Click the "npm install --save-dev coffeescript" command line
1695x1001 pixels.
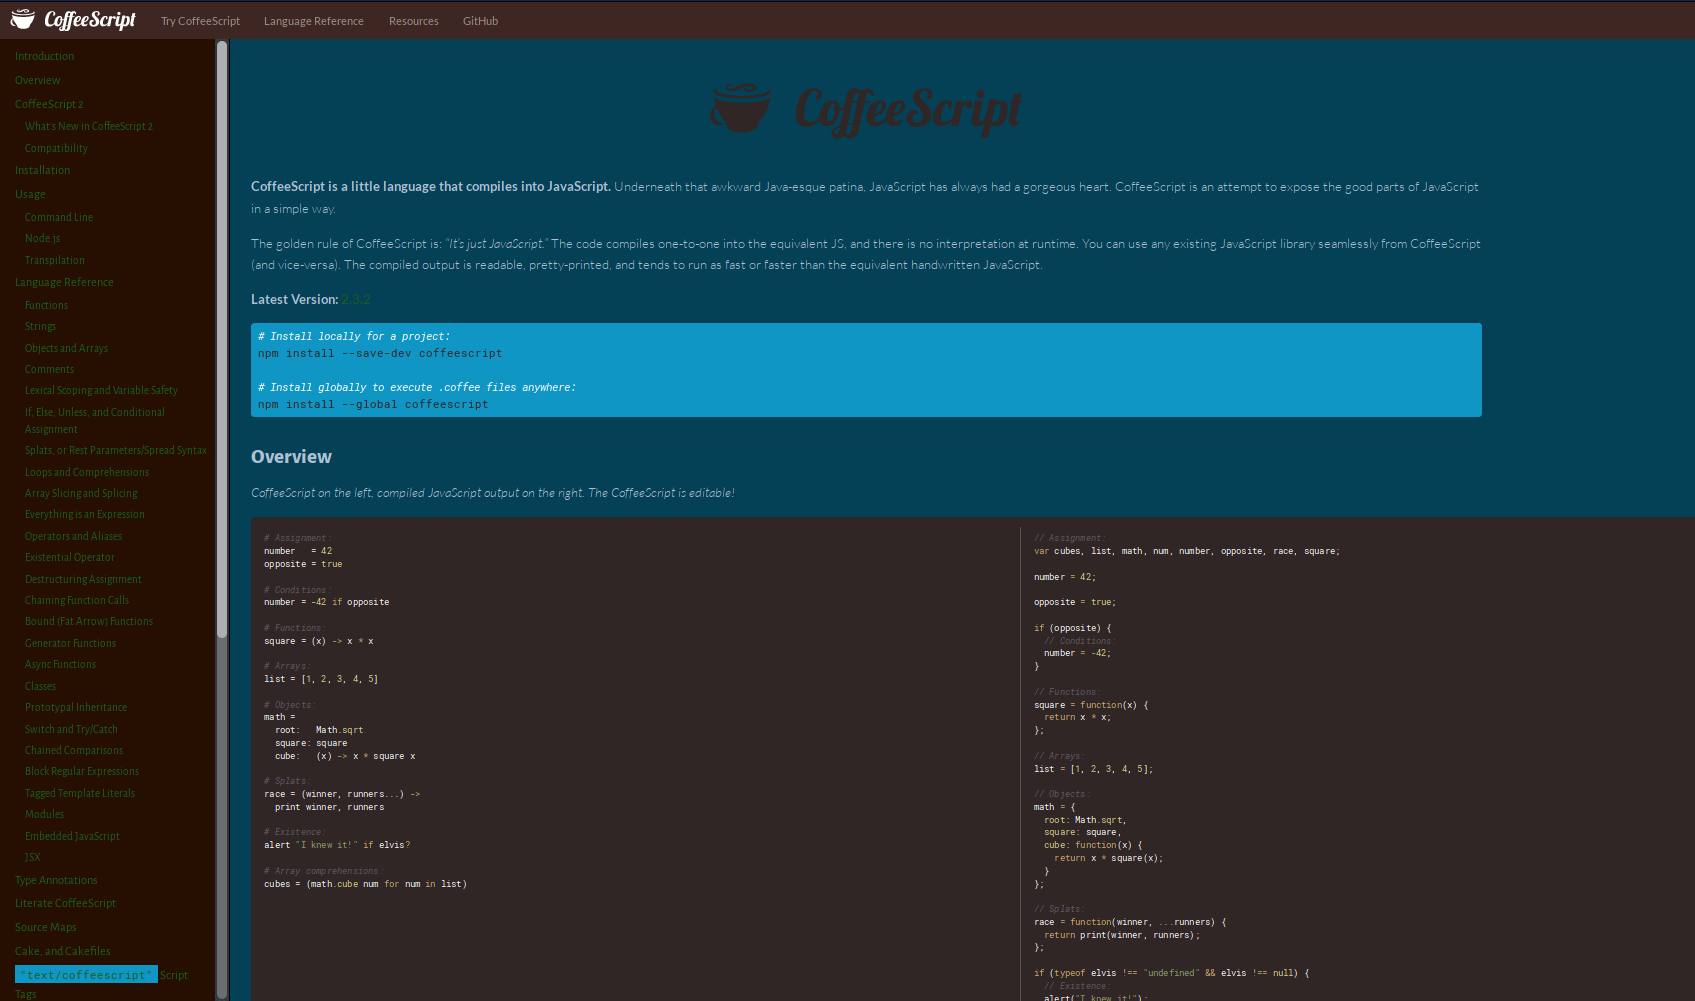pyautogui.click(x=380, y=354)
